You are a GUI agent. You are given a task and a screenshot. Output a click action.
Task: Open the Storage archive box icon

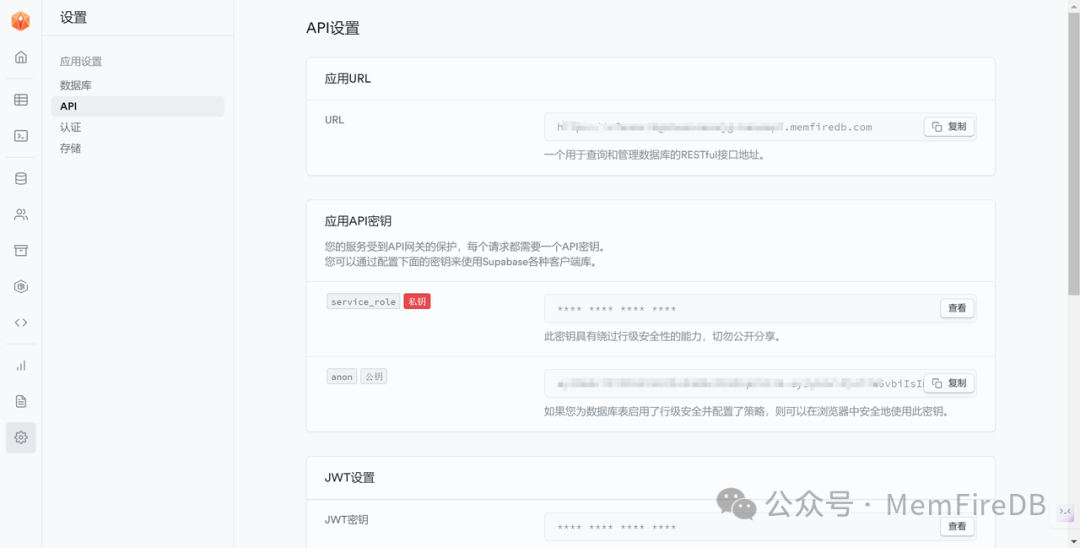[x=21, y=251]
